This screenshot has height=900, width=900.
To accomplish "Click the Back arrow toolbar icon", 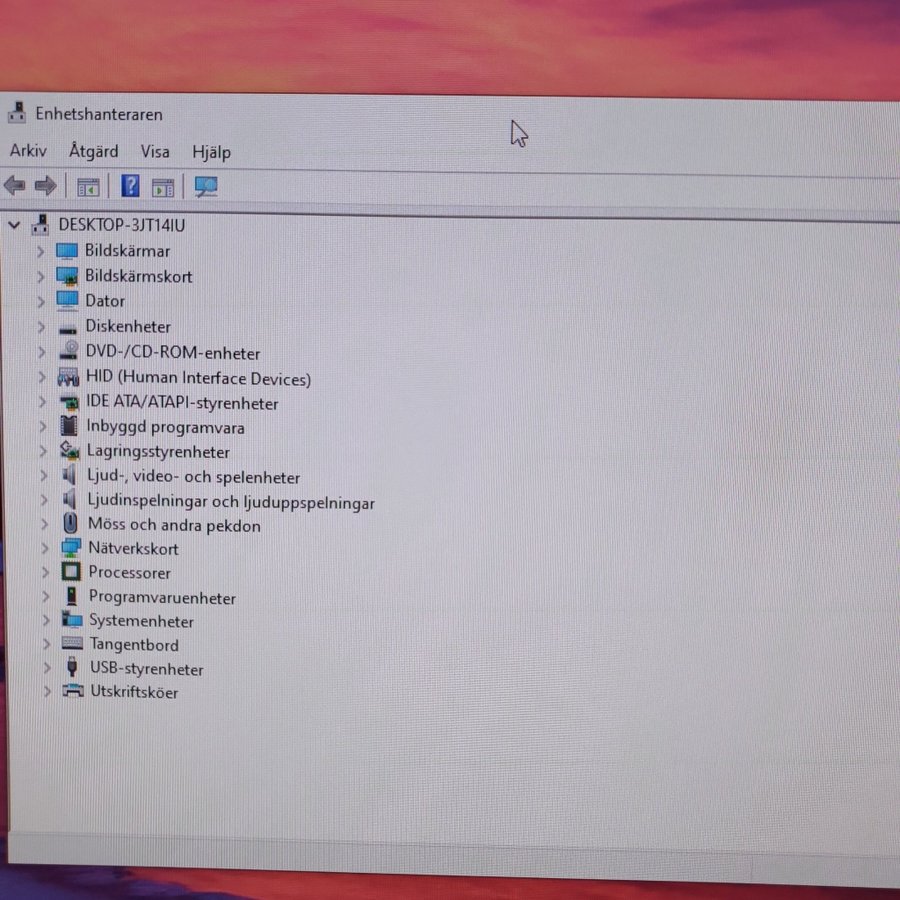I will pyautogui.click(x=15, y=186).
